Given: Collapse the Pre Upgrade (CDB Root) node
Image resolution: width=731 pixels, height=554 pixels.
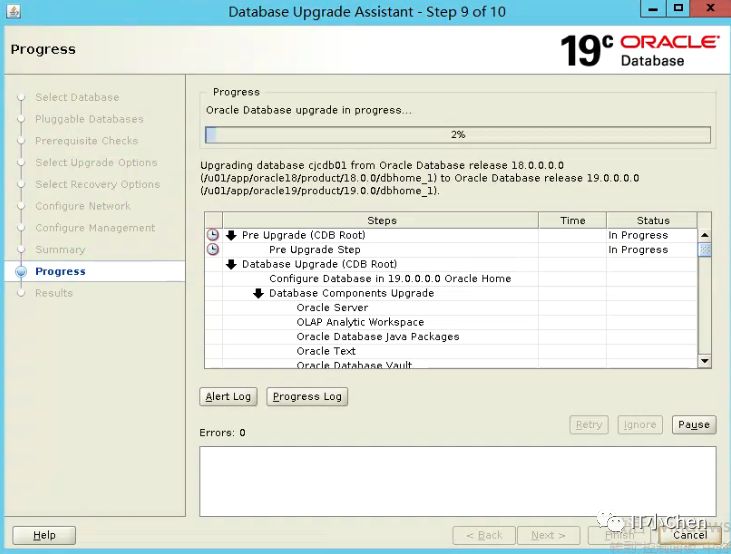Looking at the screenshot, I should 231,235.
